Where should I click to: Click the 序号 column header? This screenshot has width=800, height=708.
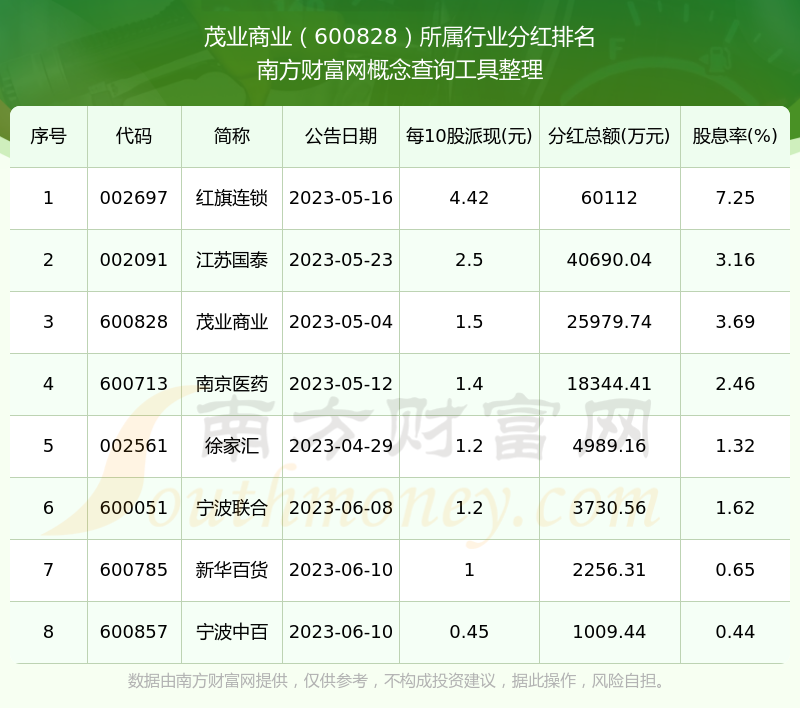(x=48, y=136)
